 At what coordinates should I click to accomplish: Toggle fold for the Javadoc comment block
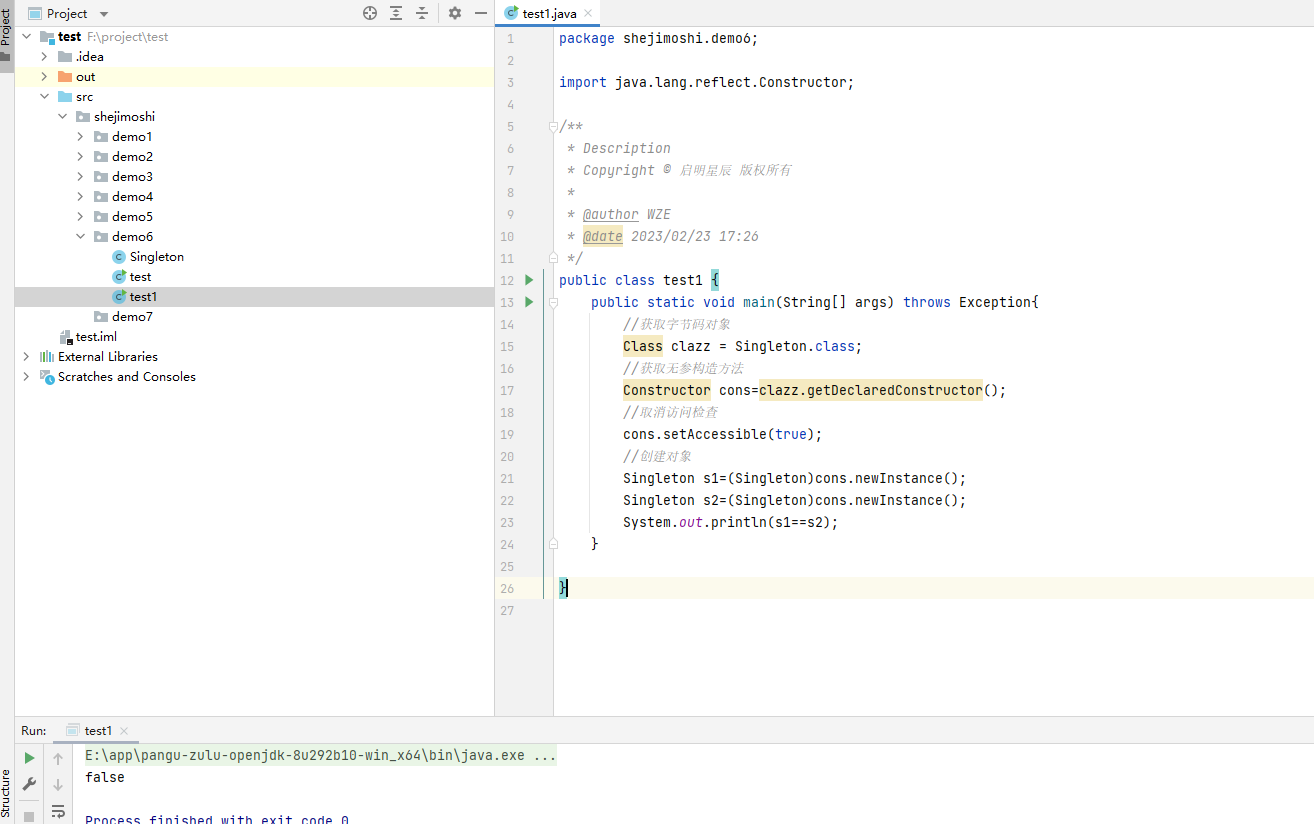point(552,127)
